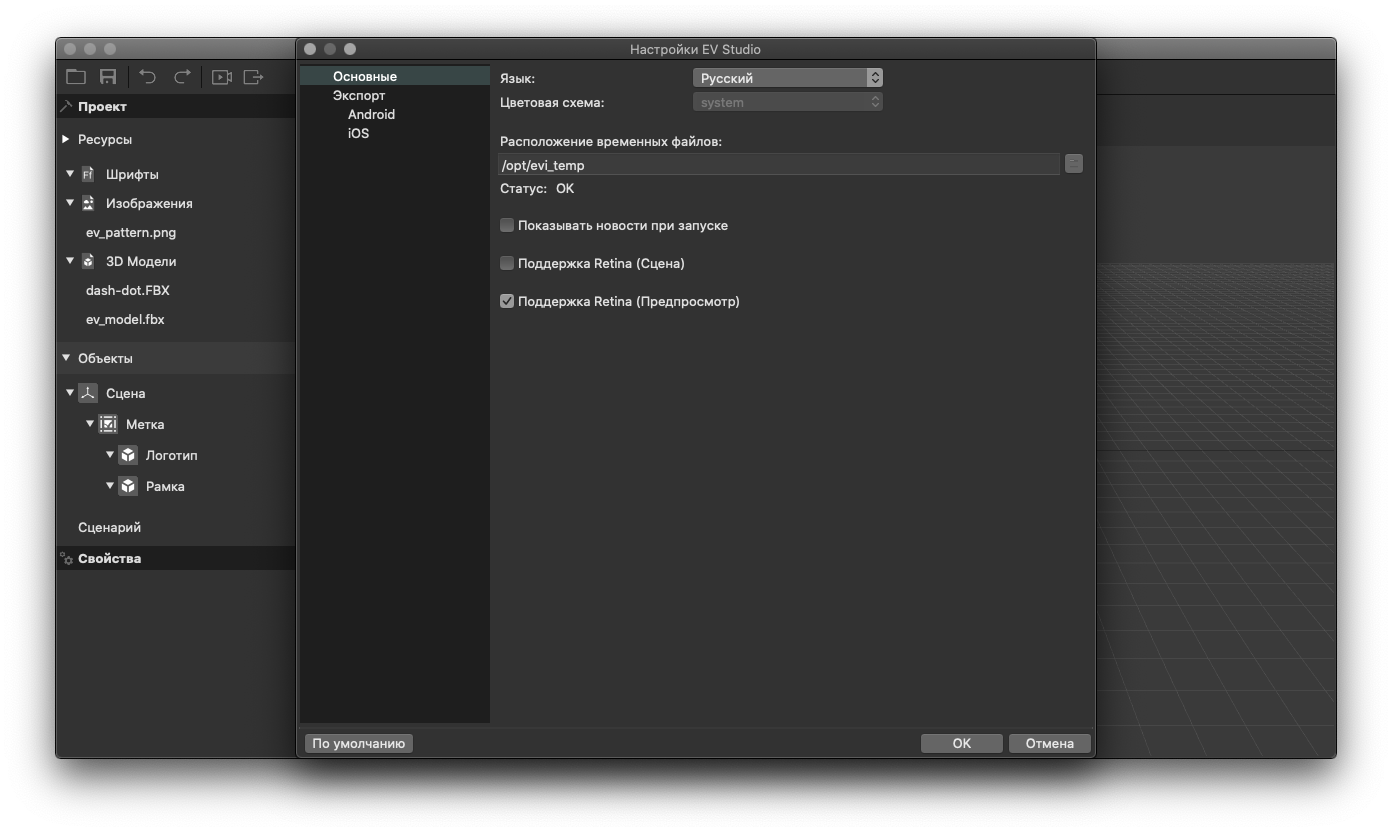Click the Расположение временных файлов label

611,141
